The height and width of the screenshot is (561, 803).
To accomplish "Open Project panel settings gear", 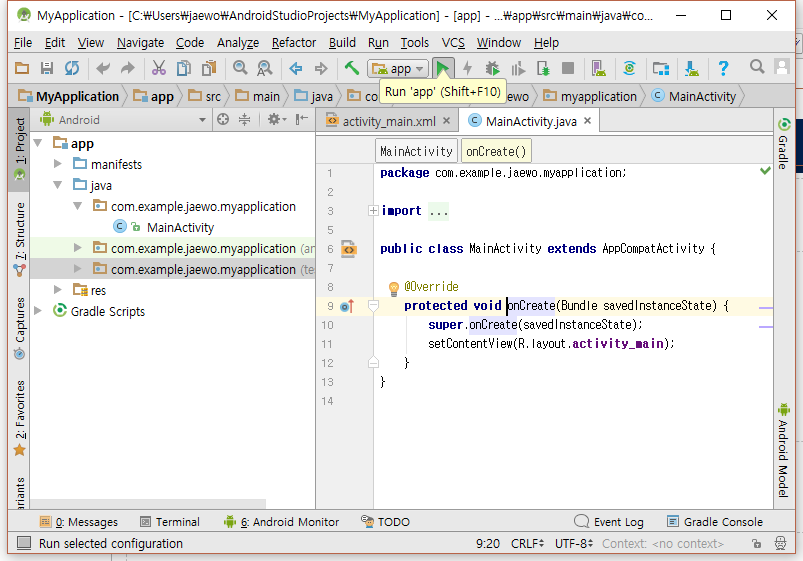I will 276,119.
